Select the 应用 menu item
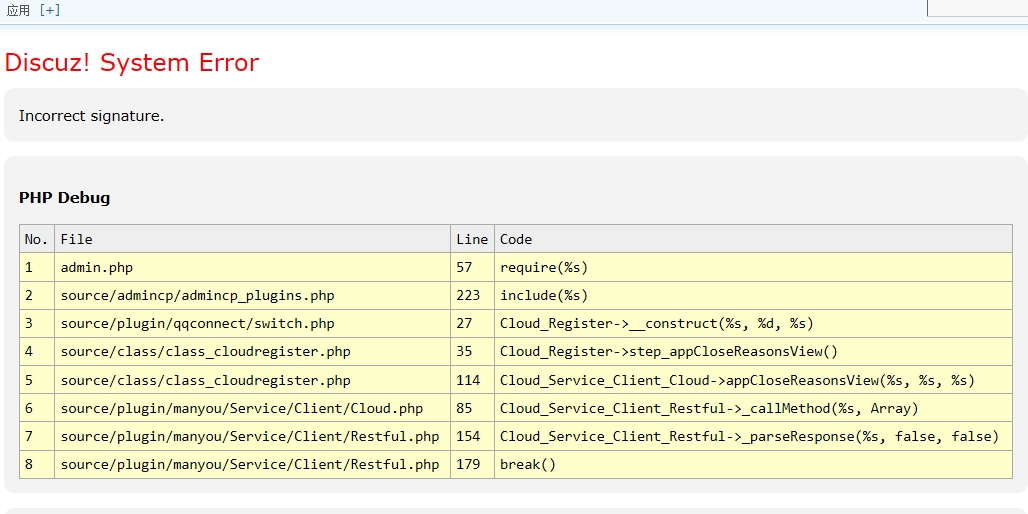The height and width of the screenshot is (514, 1028). point(18,10)
